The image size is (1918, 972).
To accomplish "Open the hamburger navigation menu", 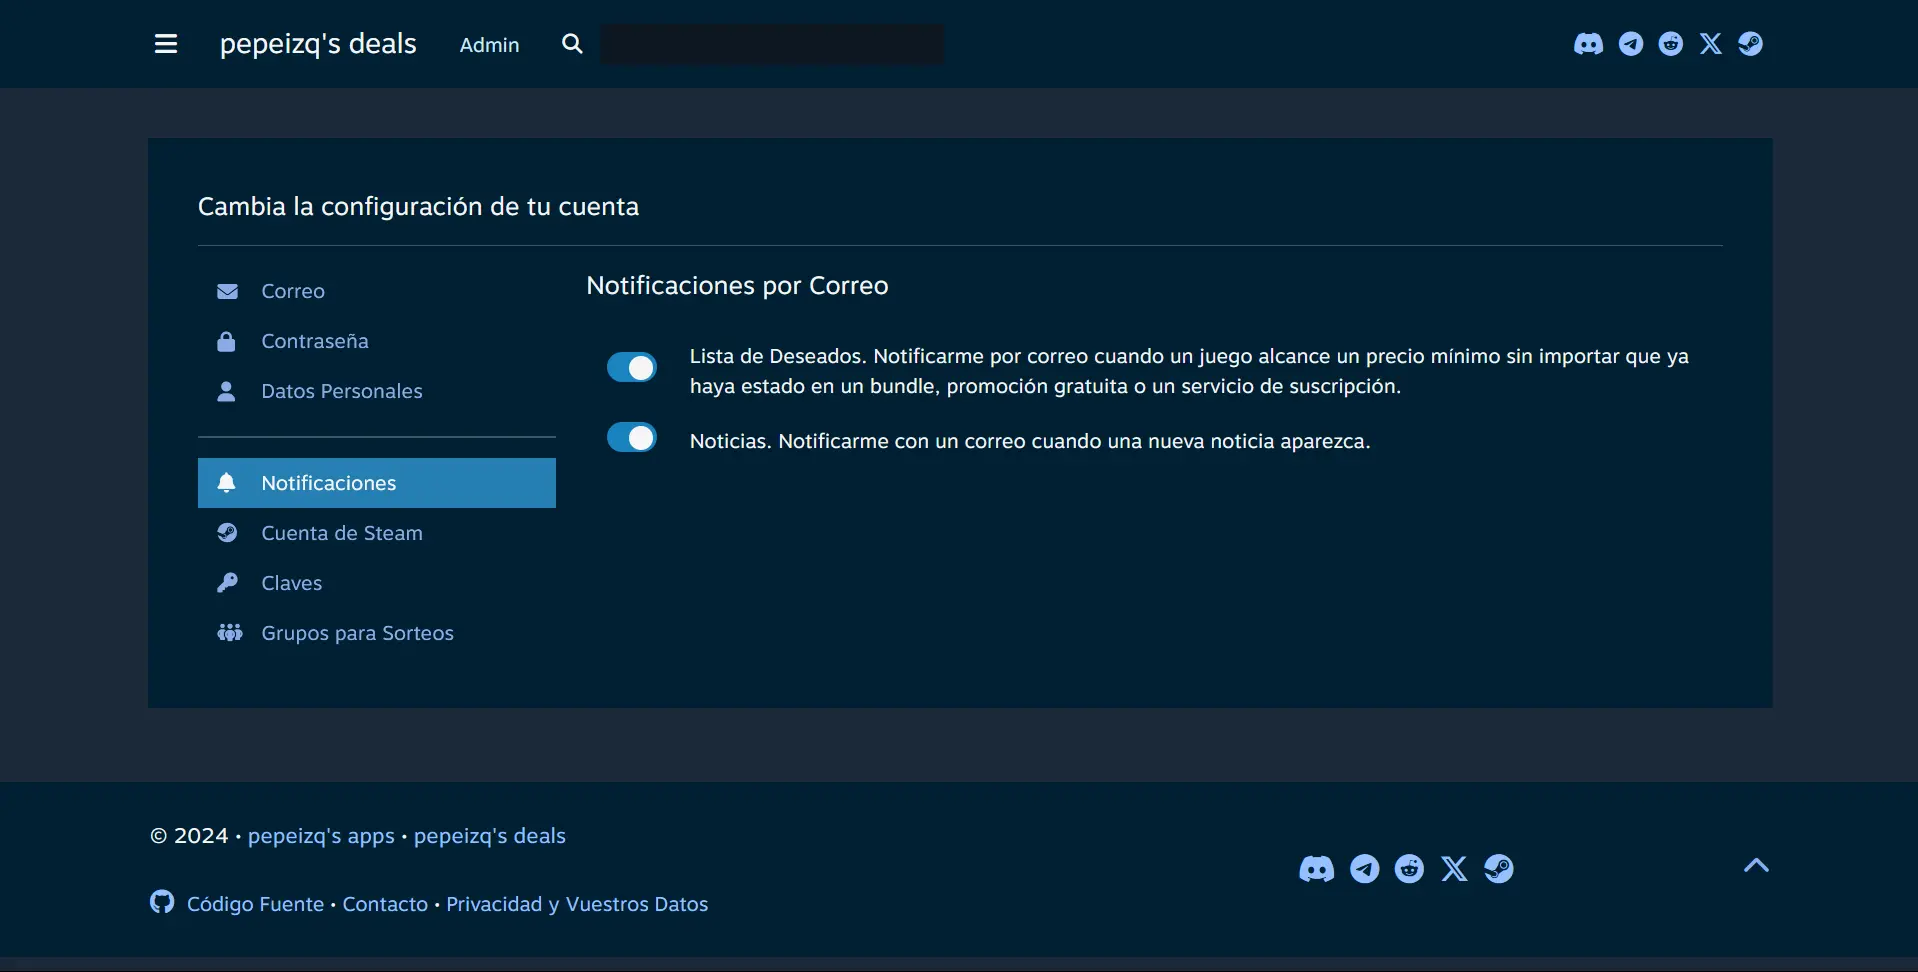I will [x=166, y=44].
